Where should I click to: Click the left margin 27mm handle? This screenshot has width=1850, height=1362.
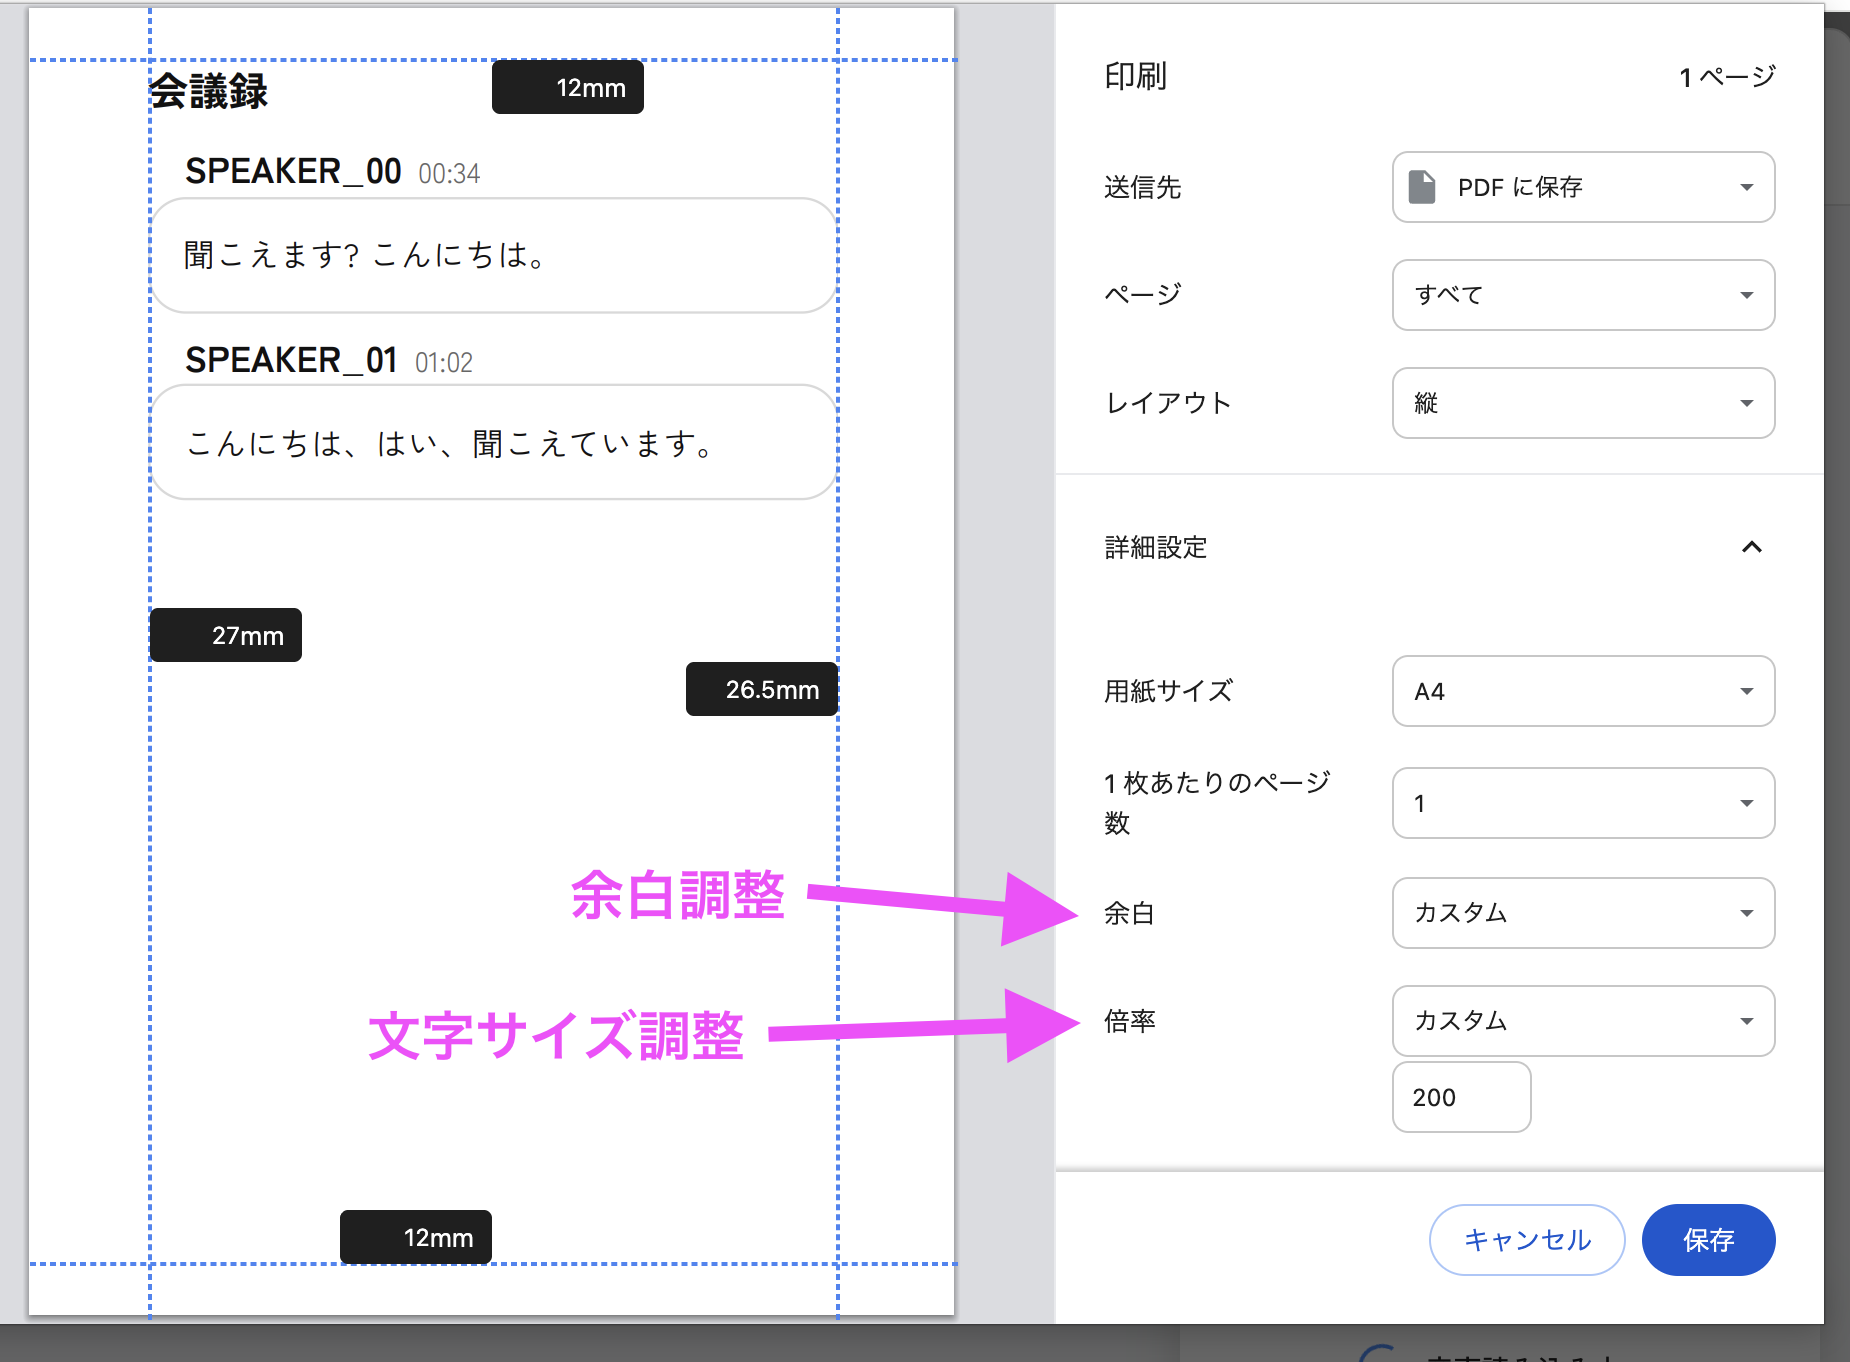click(225, 635)
